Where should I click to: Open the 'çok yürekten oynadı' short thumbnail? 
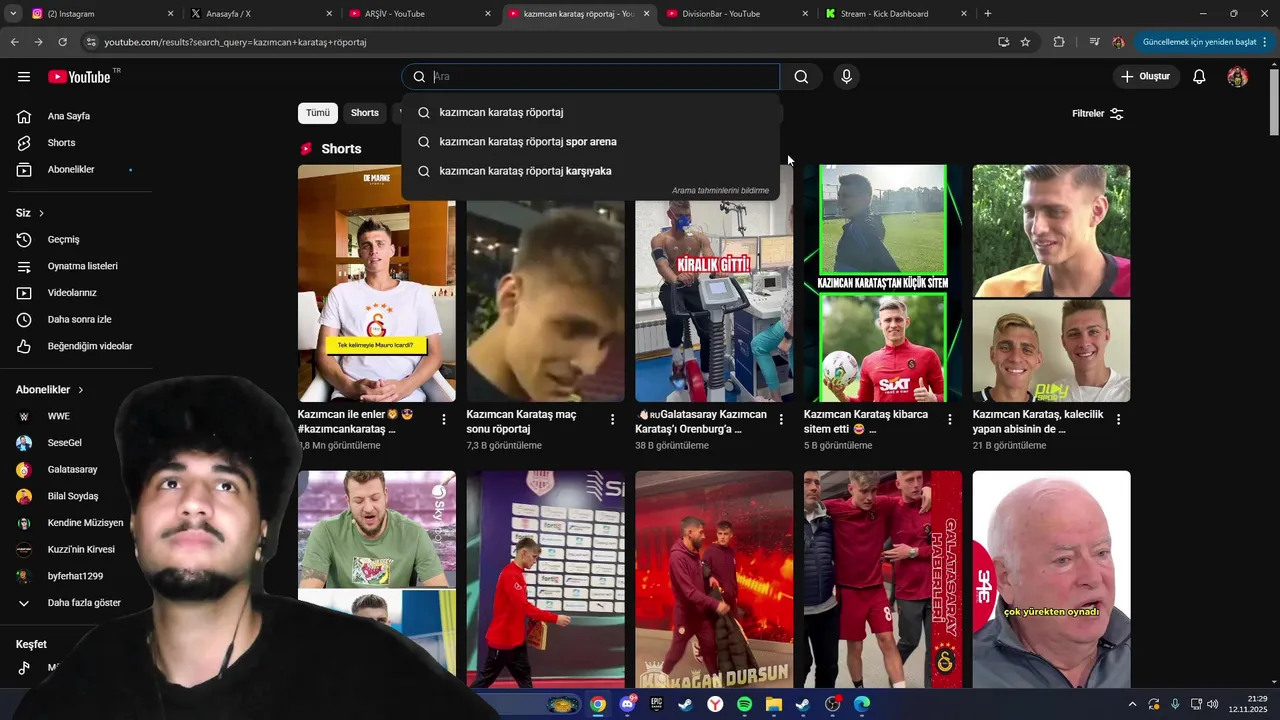[1051, 579]
